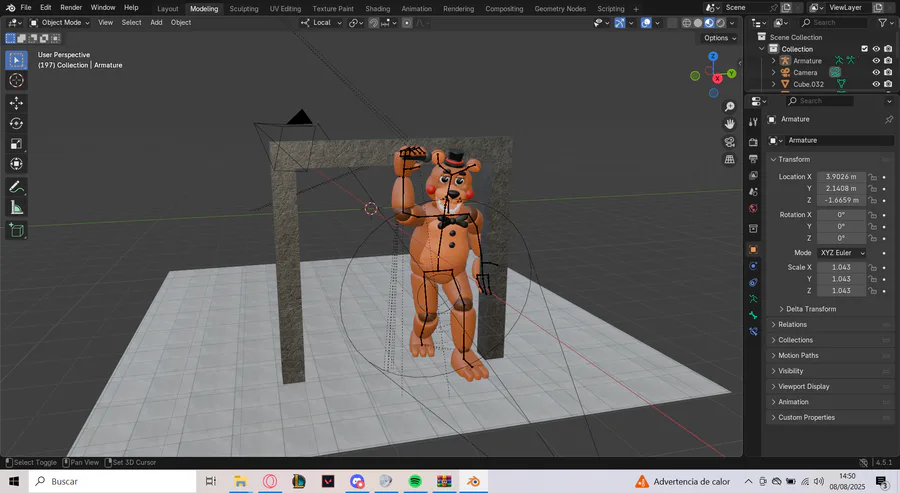Disable Armature in renders camera icon
Image resolution: width=900 pixels, height=493 pixels.
click(888, 61)
